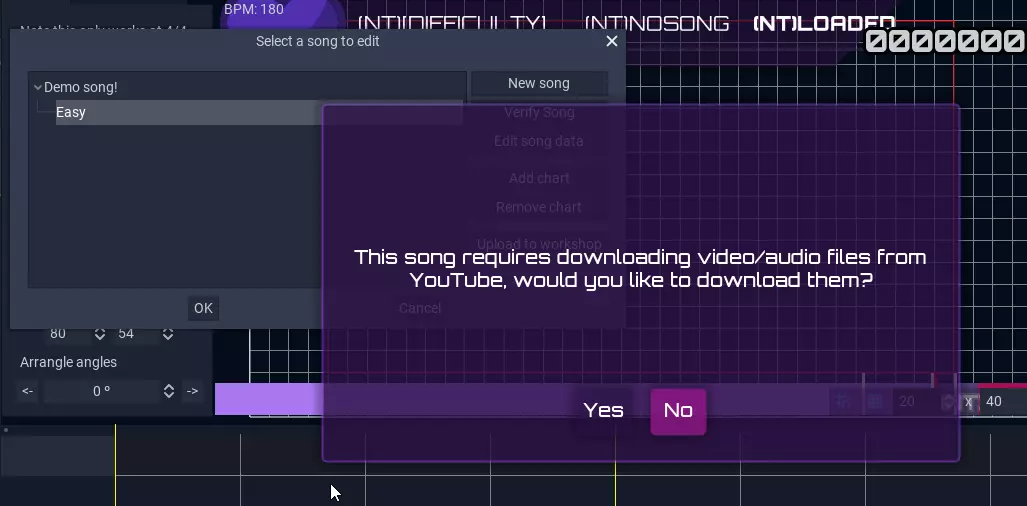Confirm YouTube download with Yes
Image resolution: width=1027 pixels, height=506 pixels.
[x=603, y=410]
